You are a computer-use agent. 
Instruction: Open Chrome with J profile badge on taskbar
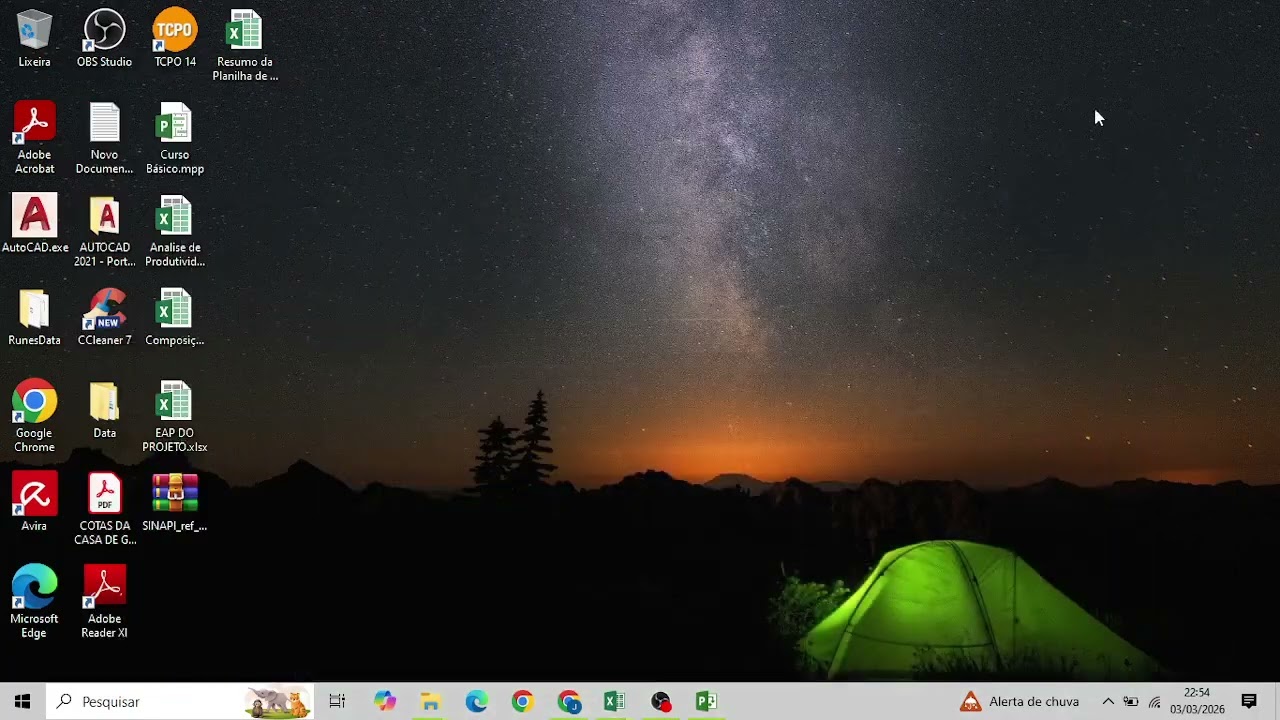point(569,701)
